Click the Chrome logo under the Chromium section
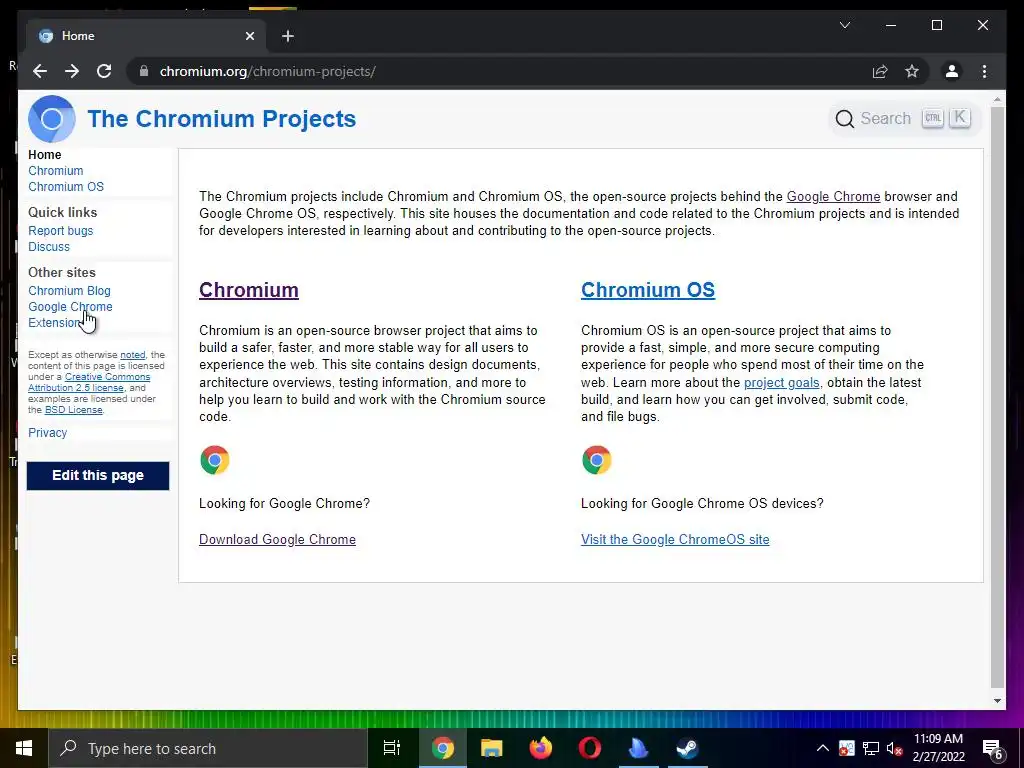 [215, 460]
